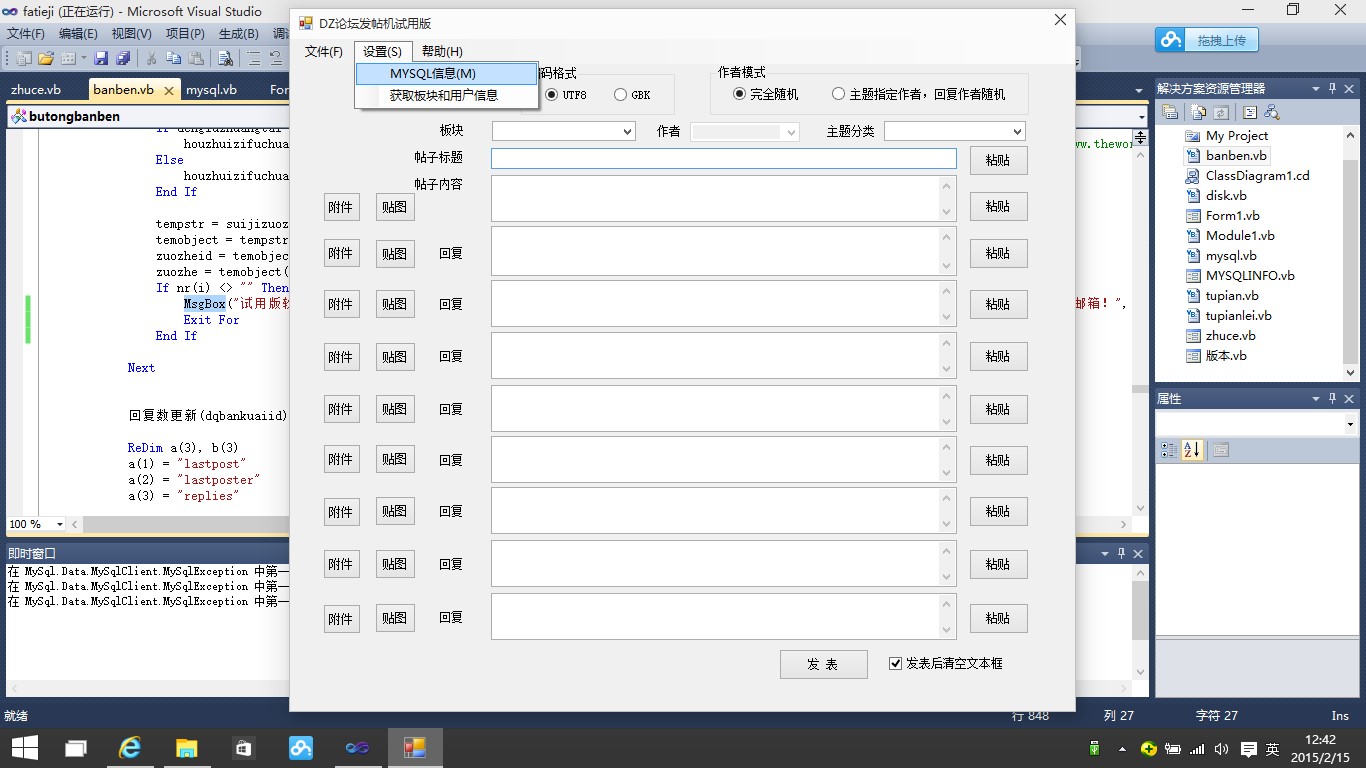Viewport: 1366px width, 768px height.
Task: Open Form1.vb in Solution Explorer
Action: click(x=1232, y=216)
